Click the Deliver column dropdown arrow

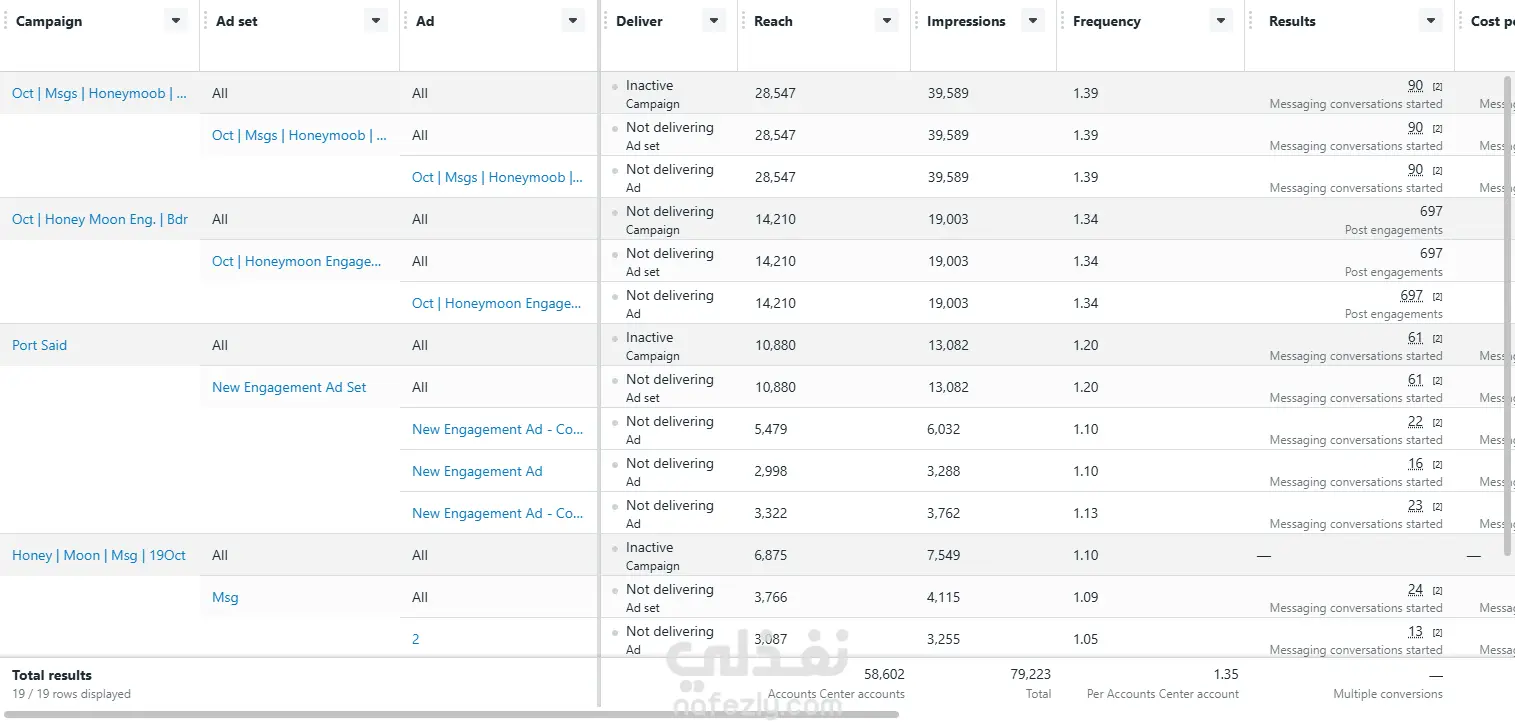click(x=714, y=21)
